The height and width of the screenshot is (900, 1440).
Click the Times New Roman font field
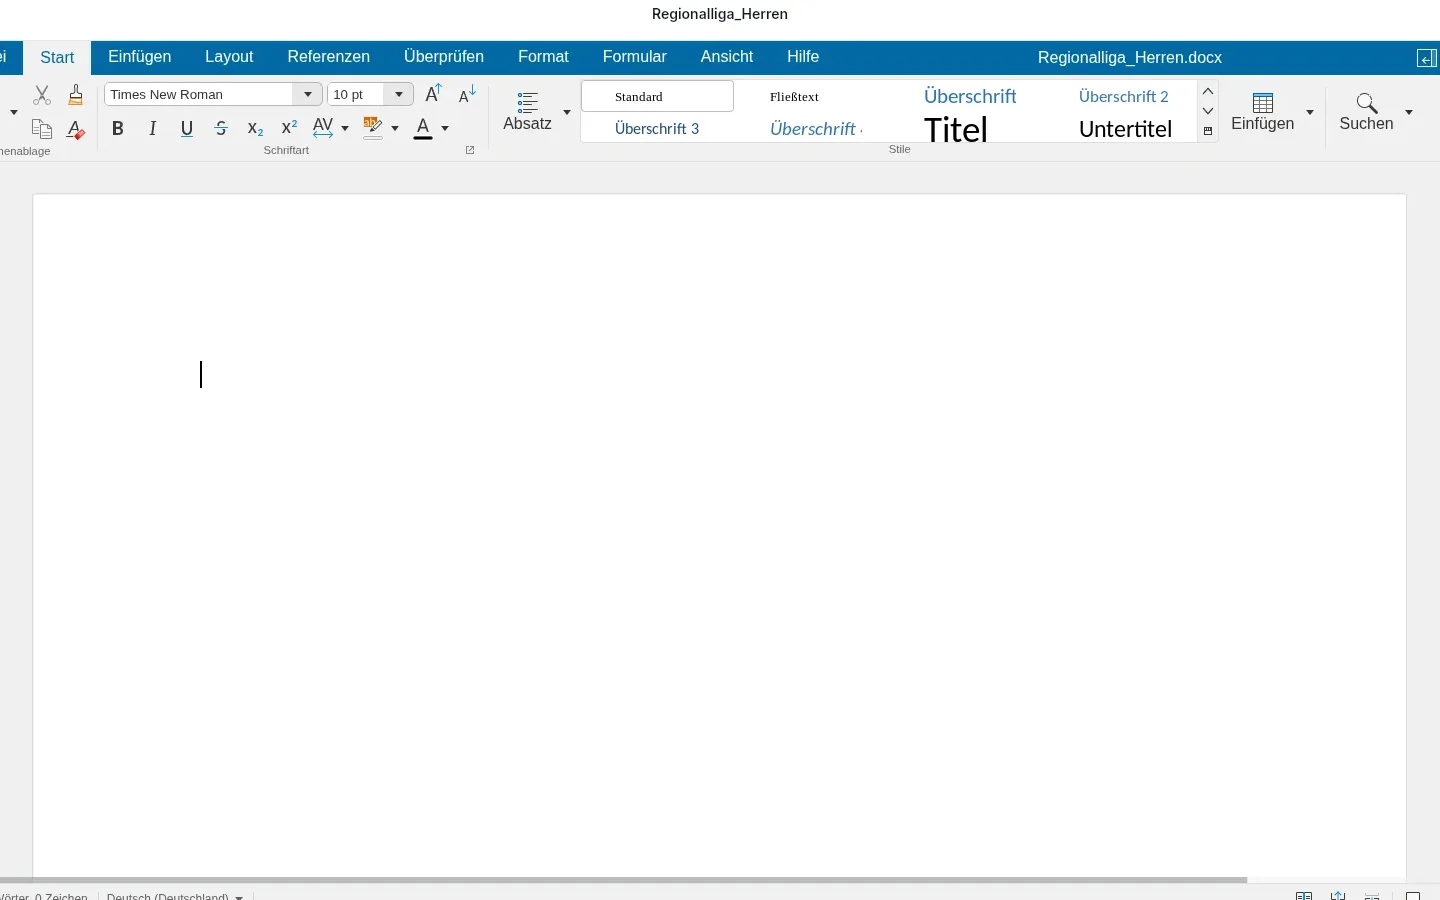click(200, 94)
